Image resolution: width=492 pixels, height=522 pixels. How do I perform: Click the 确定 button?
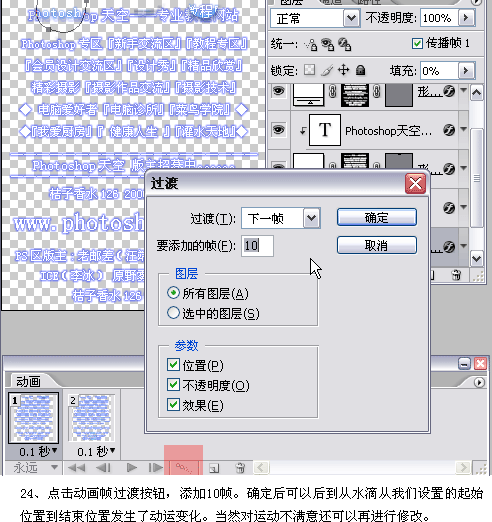tap(377, 218)
